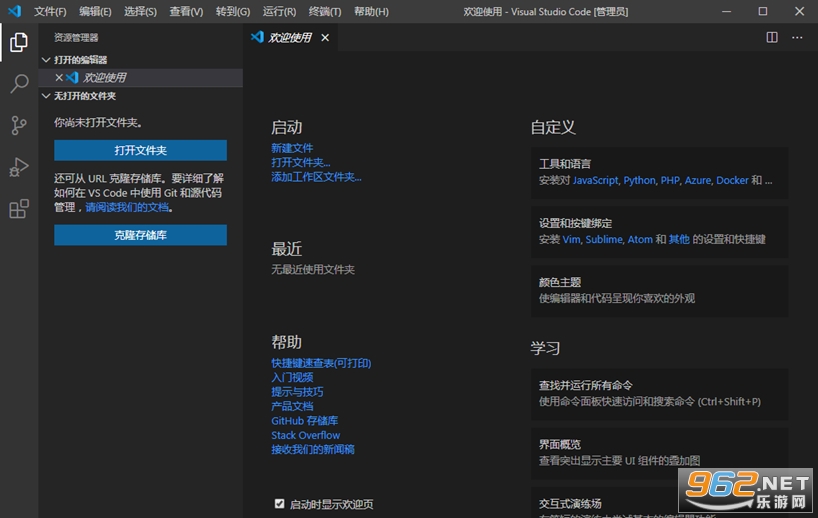818x518 pixels.
Task: Click the 克隆存储库 button
Action: (140, 235)
